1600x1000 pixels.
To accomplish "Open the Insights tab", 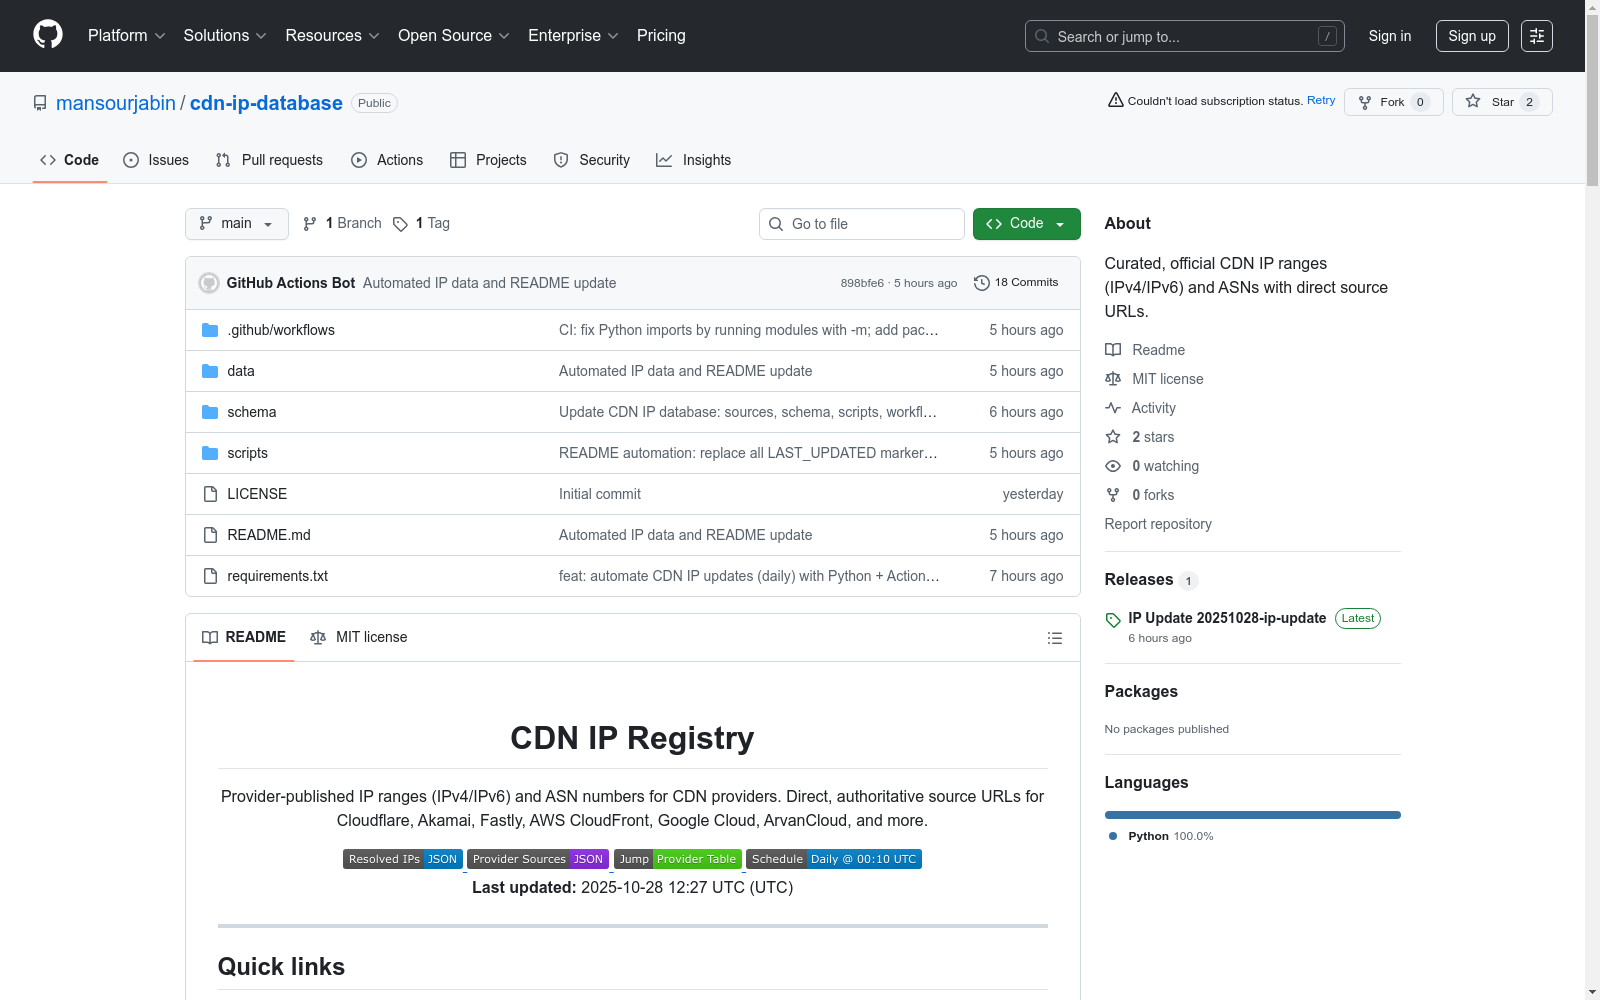I will click(x=694, y=160).
